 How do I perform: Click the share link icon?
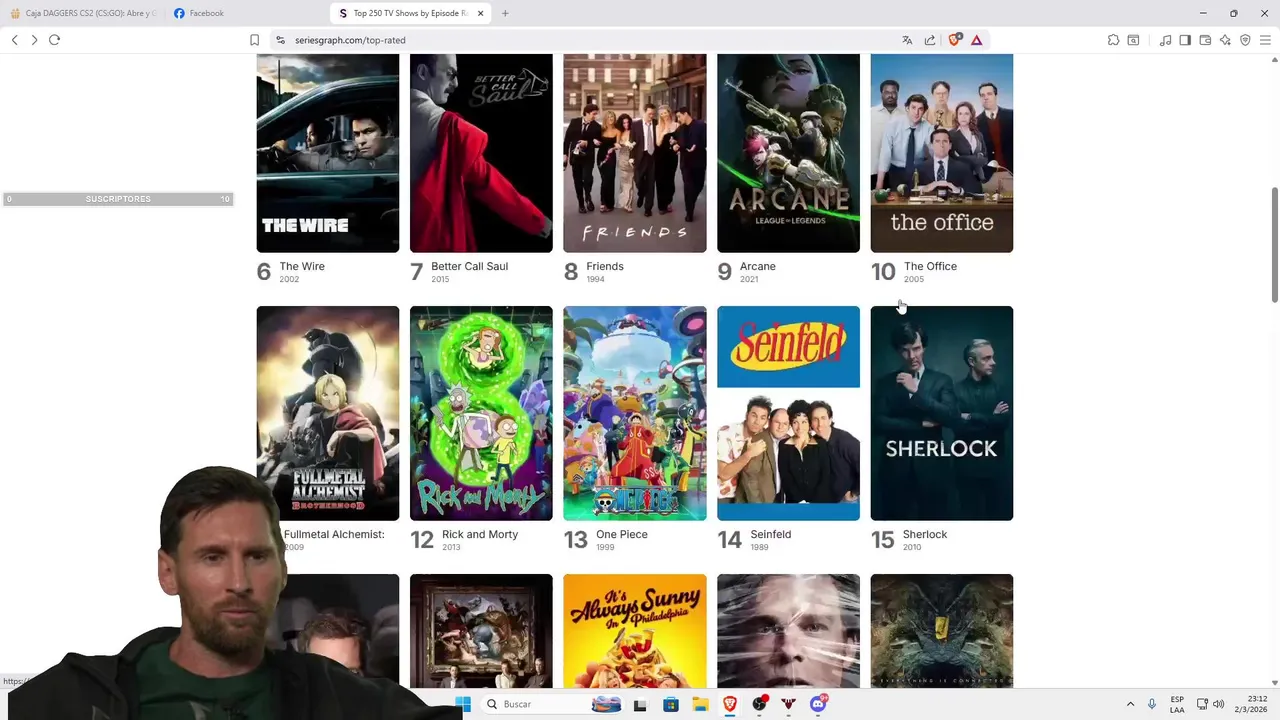click(930, 40)
